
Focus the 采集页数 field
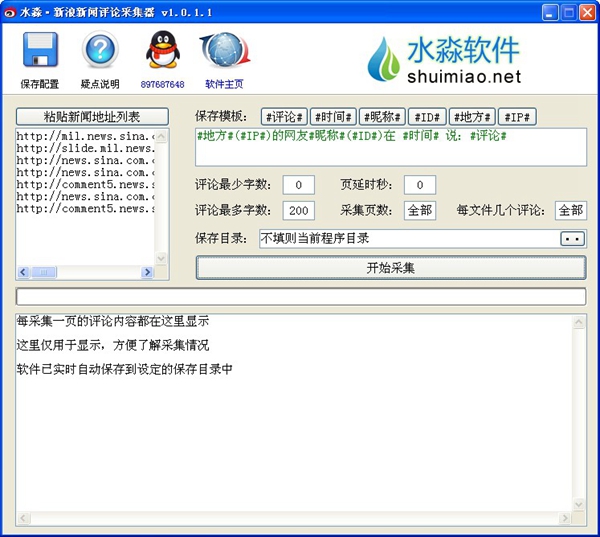pyautogui.click(x=420, y=211)
